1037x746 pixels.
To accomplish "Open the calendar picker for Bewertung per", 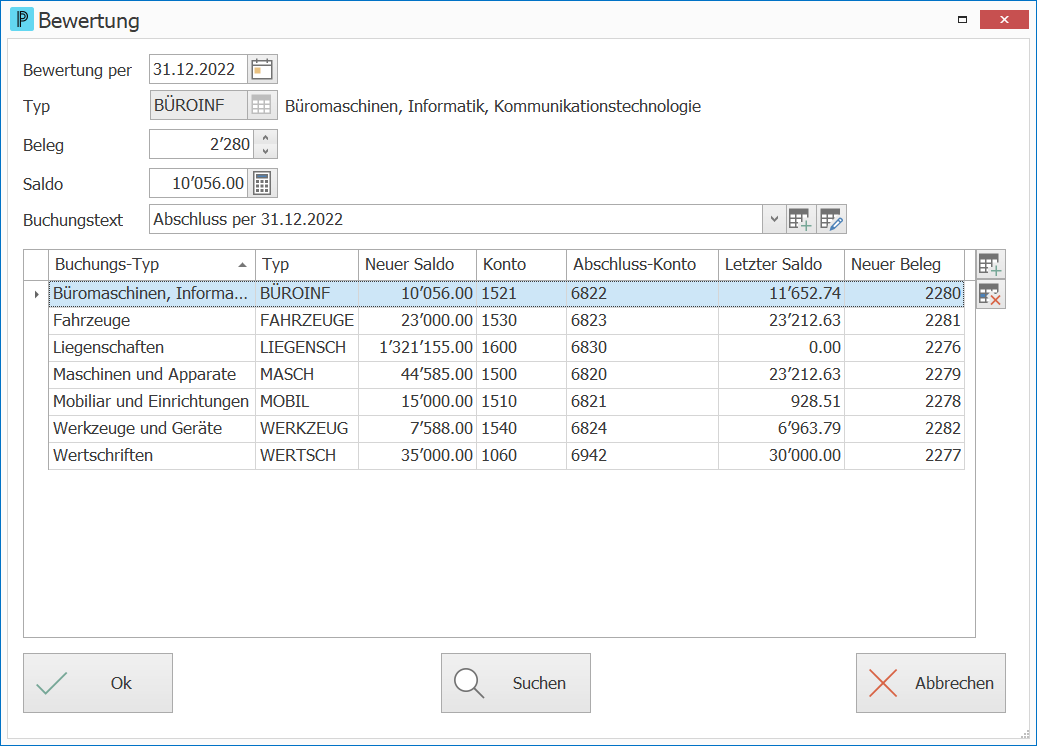I will pyautogui.click(x=262, y=69).
